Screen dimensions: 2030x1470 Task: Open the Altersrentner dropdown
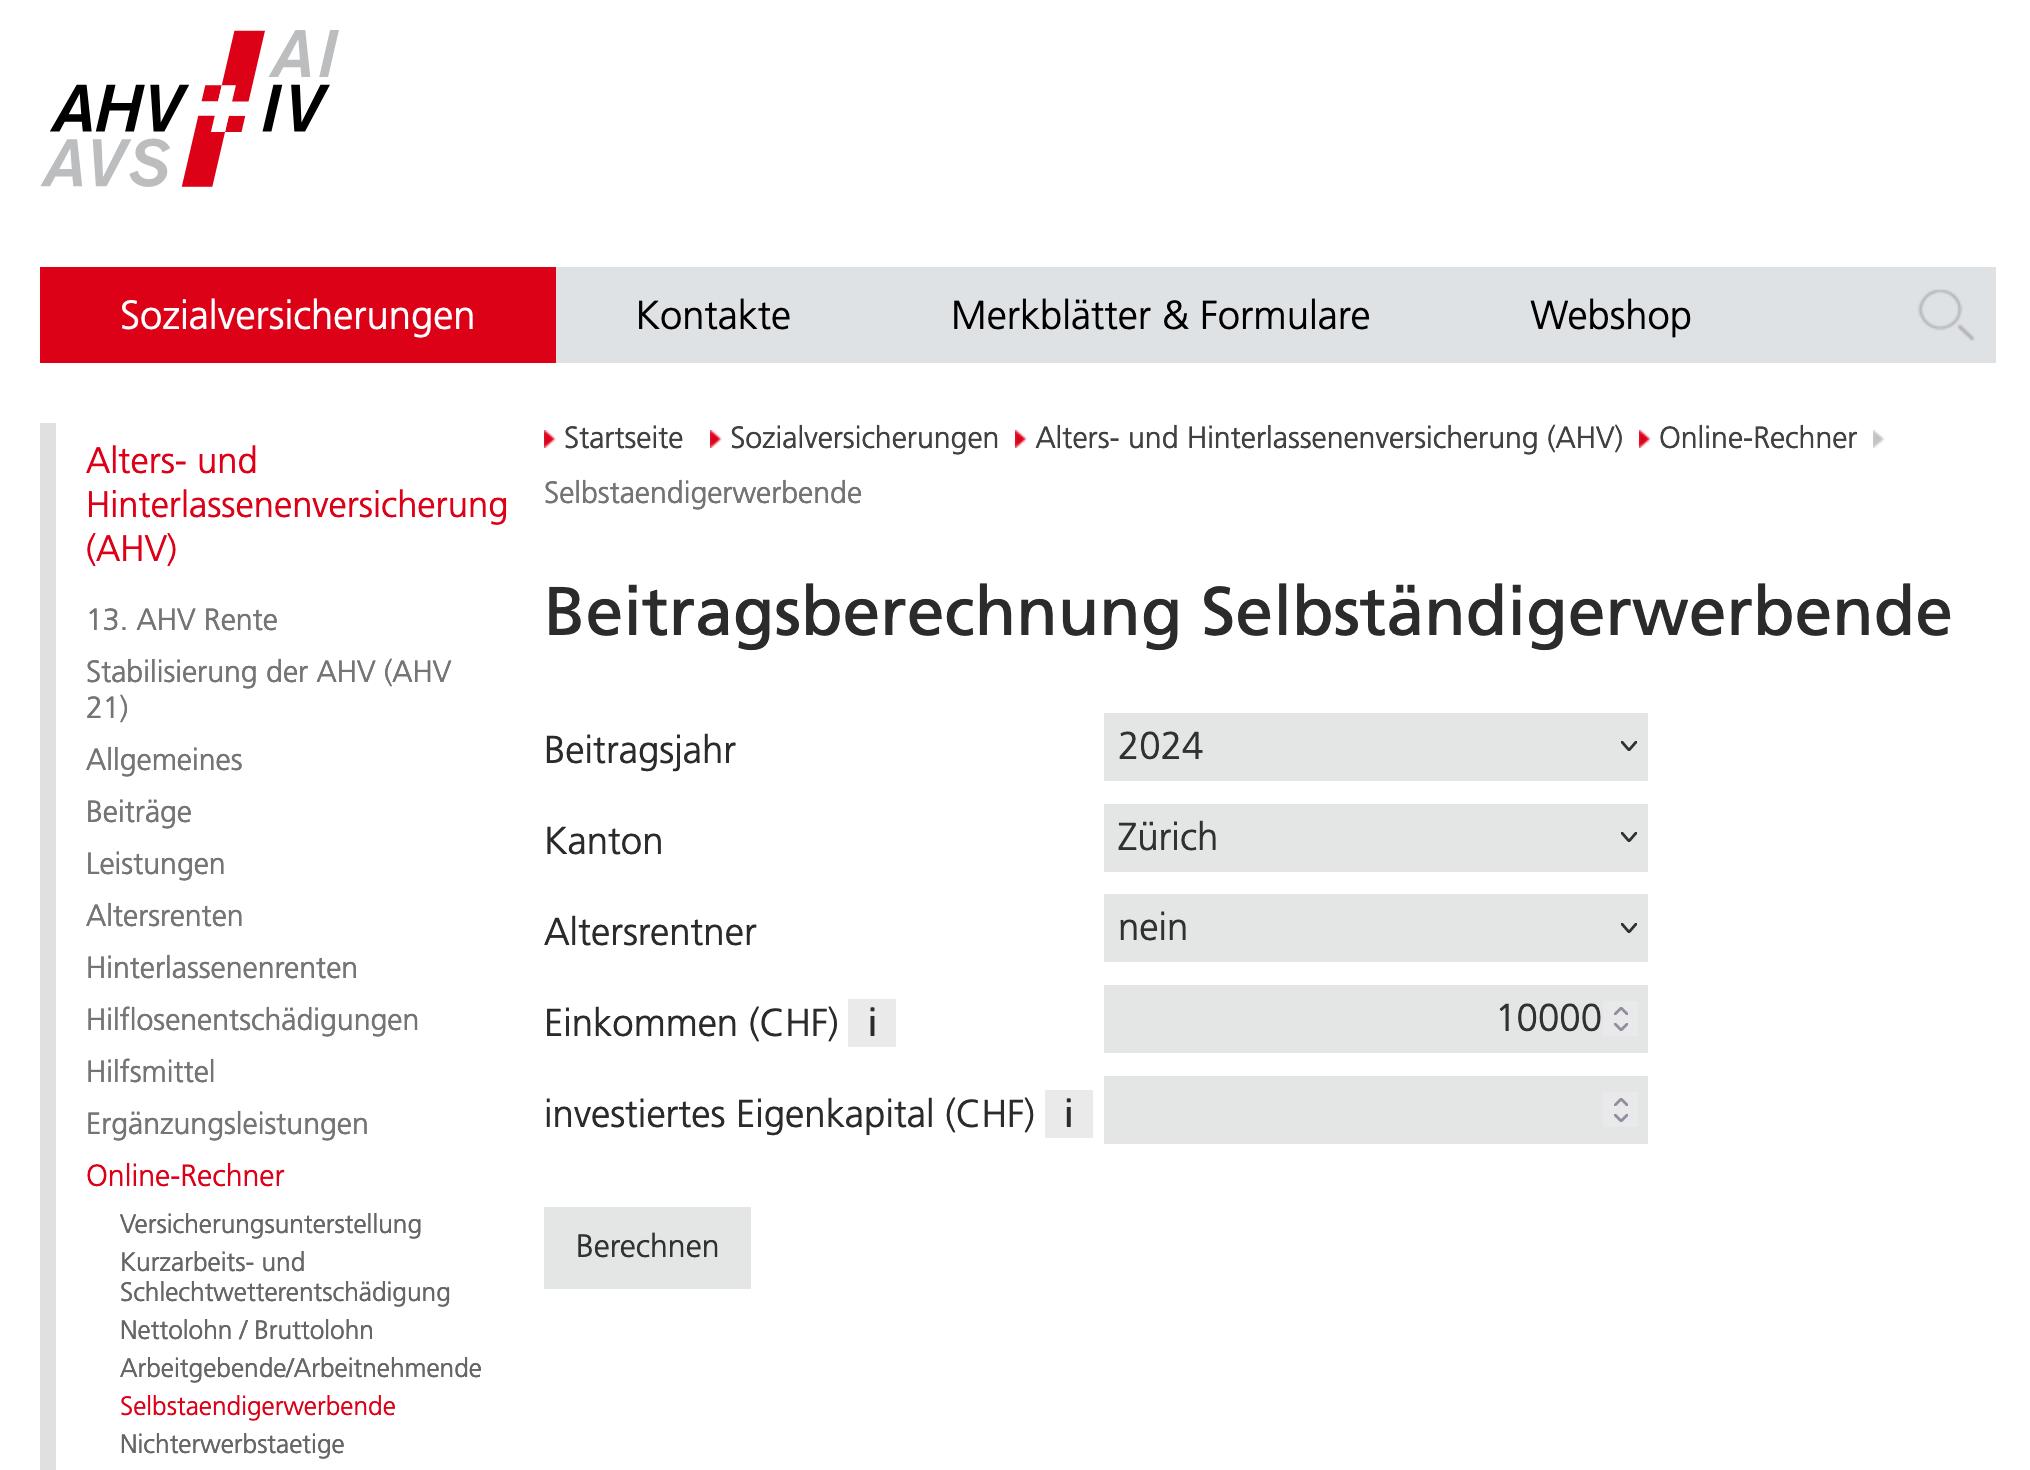[1375, 928]
